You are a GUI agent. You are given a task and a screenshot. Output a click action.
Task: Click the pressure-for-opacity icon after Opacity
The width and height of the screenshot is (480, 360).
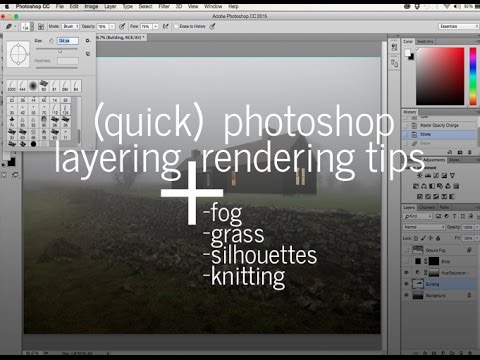(122, 26)
